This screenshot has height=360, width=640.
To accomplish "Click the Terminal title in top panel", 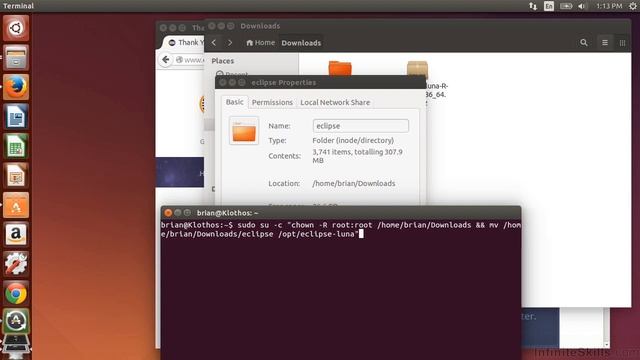I will click(x=18, y=6).
